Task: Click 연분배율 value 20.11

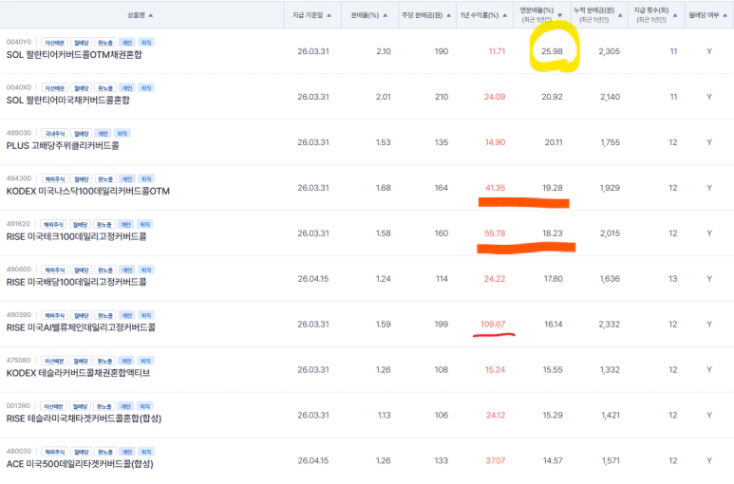Action: [x=553, y=142]
